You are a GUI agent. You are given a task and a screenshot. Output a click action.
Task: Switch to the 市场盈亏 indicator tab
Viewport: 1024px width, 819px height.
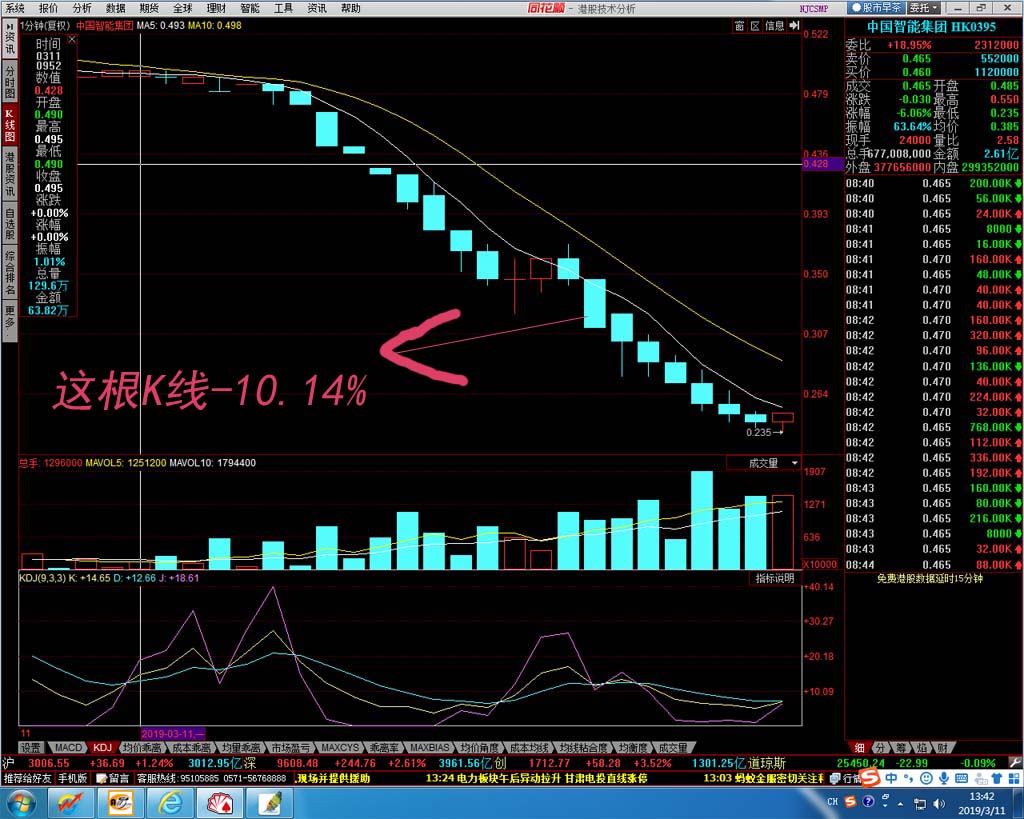coord(291,747)
